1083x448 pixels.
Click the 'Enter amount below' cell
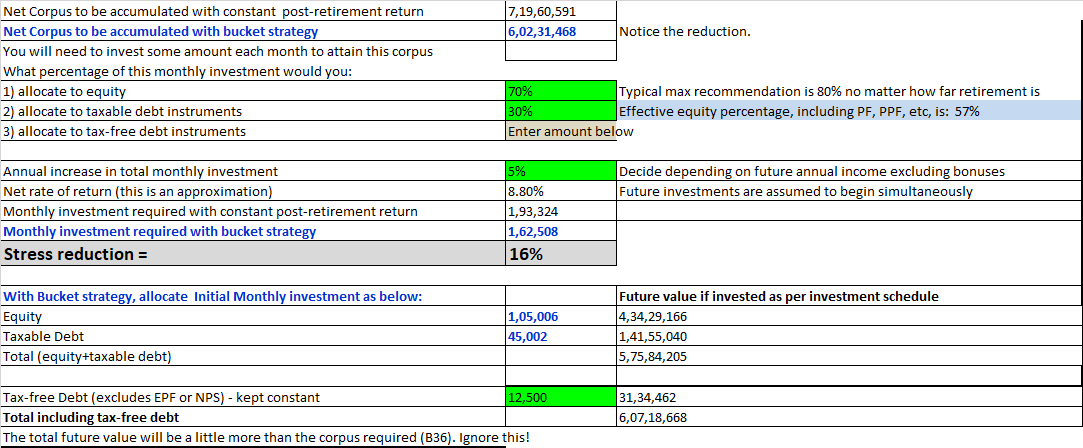[561, 131]
